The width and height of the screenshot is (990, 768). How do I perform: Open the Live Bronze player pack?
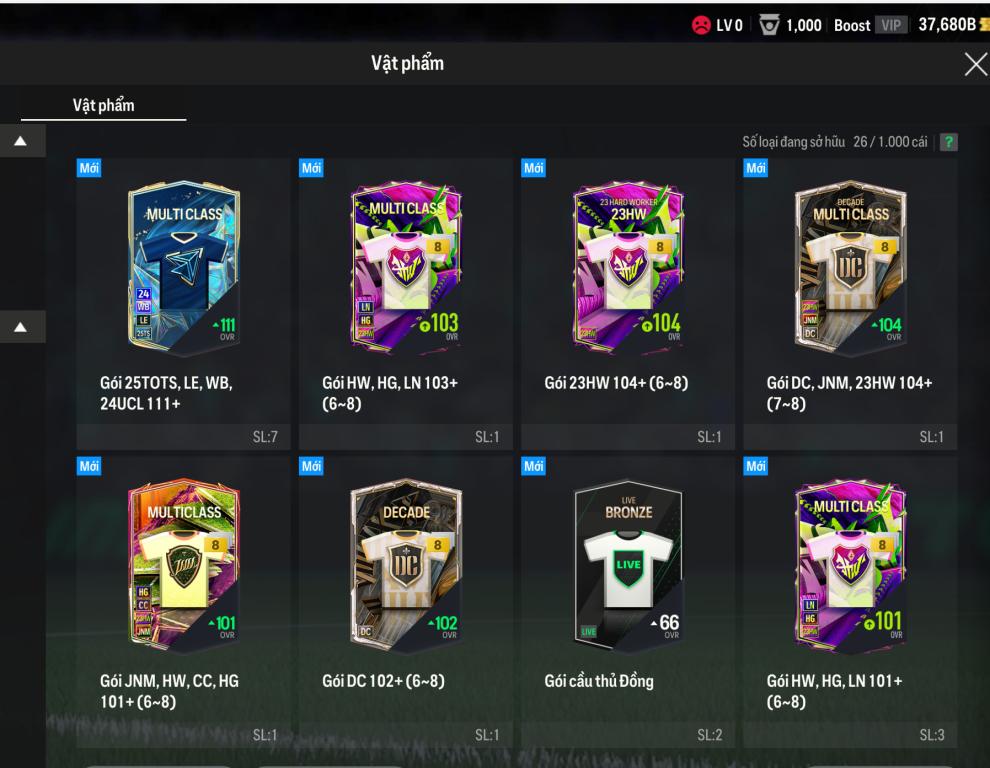pyautogui.click(x=628, y=602)
